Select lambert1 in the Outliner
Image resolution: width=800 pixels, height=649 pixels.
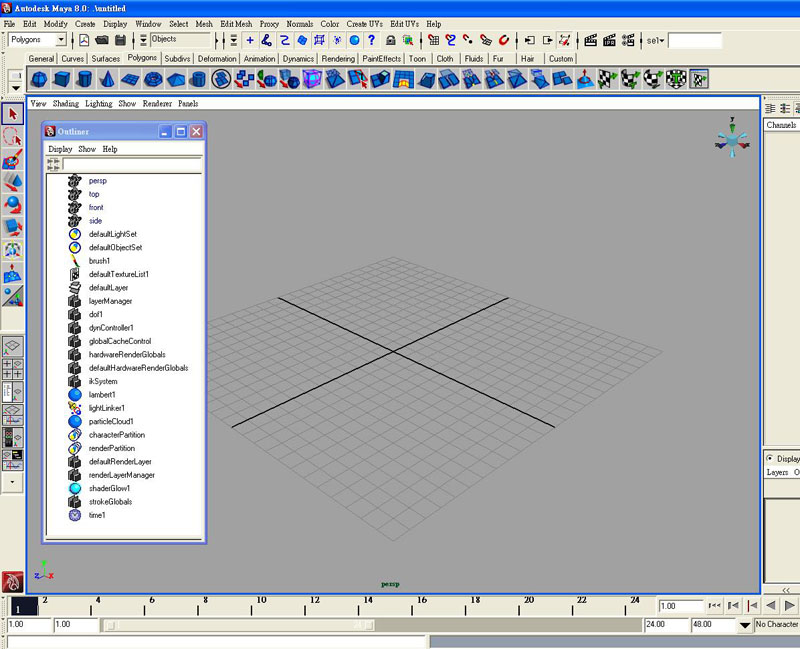coord(102,394)
